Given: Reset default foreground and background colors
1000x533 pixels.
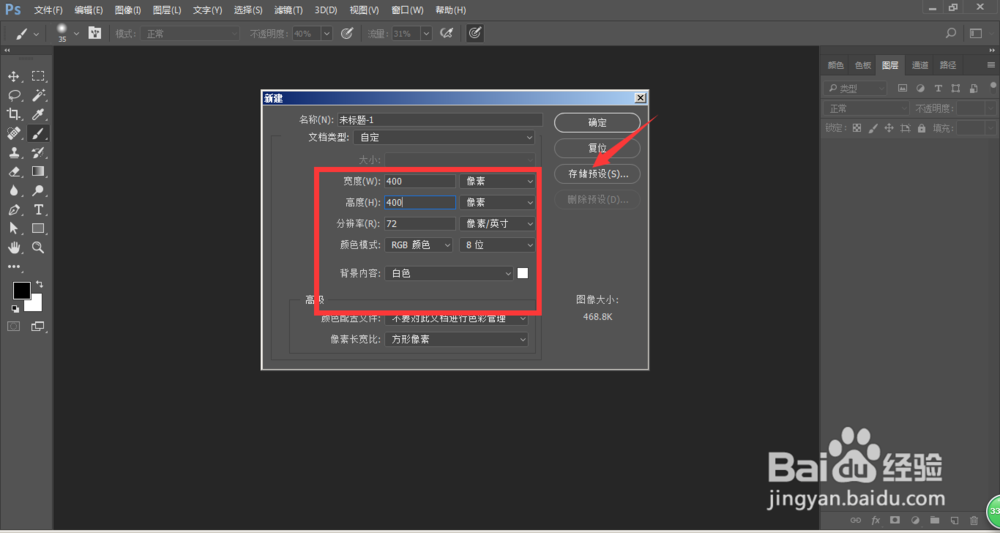Looking at the screenshot, I should pos(15,309).
